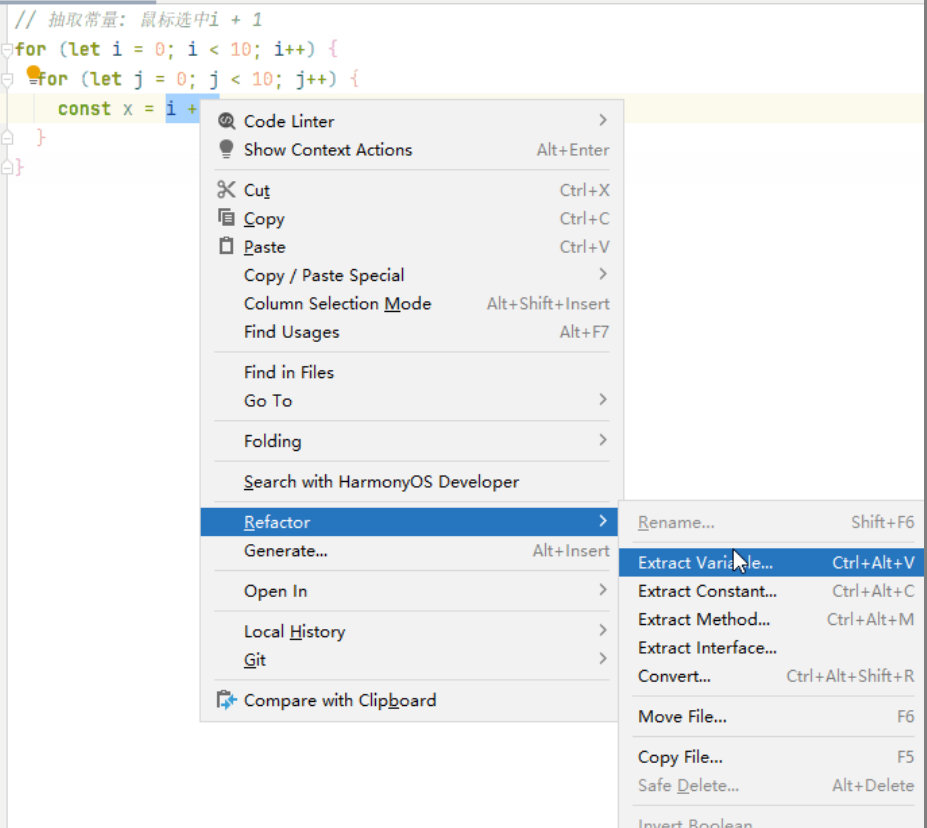Choose Move File...

(773, 716)
